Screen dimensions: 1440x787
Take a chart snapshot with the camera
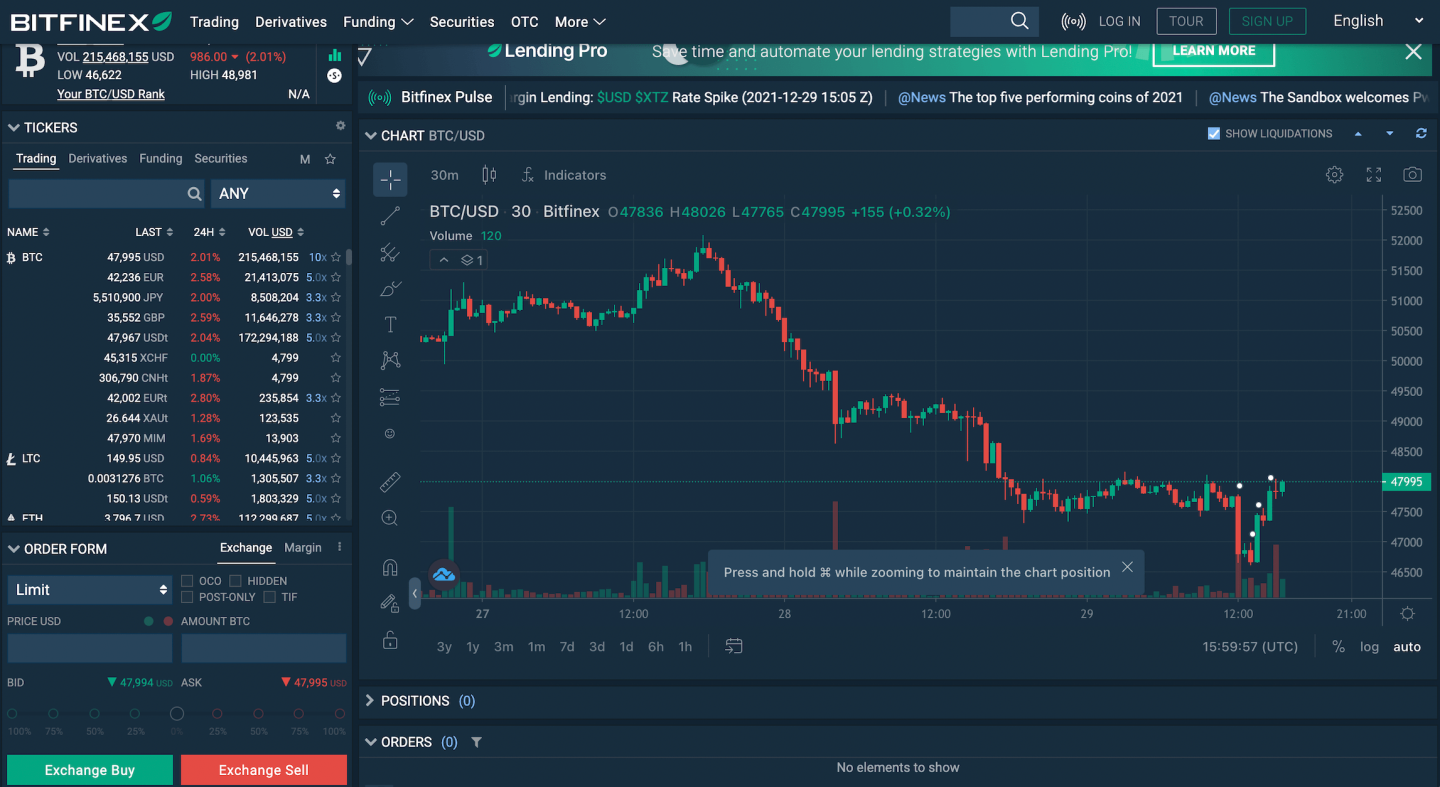click(1412, 175)
